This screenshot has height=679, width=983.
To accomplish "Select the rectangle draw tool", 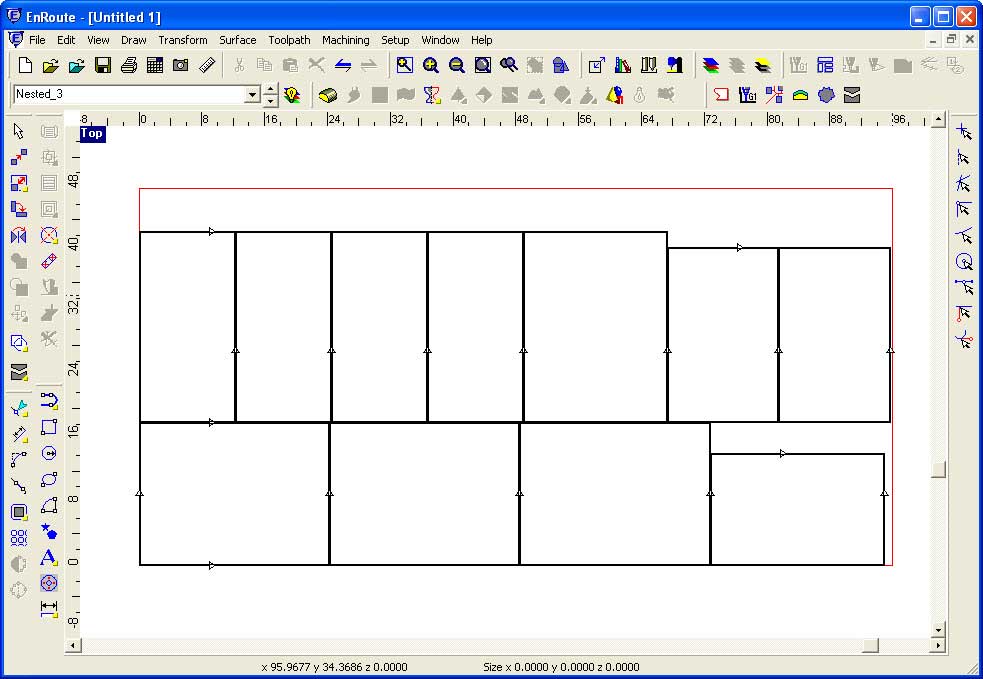I will [x=48, y=427].
